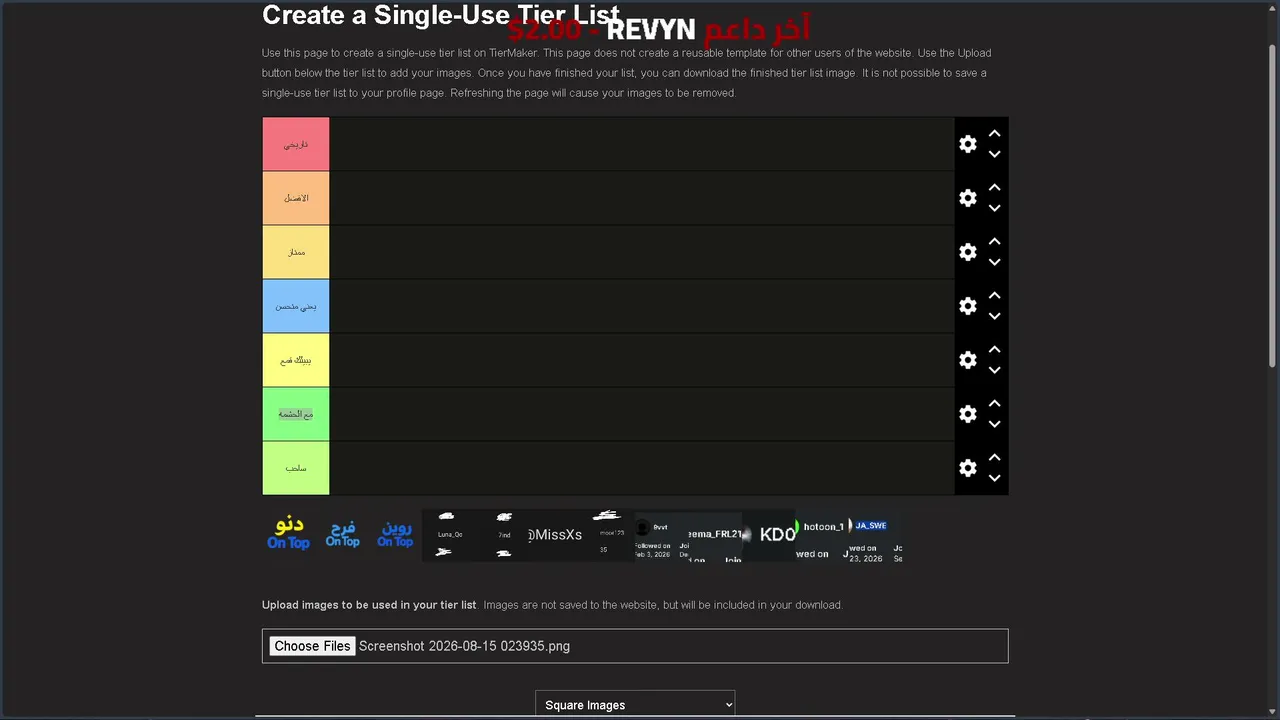
Task: Select the @MissXs image tile
Action: (x=554, y=535)
